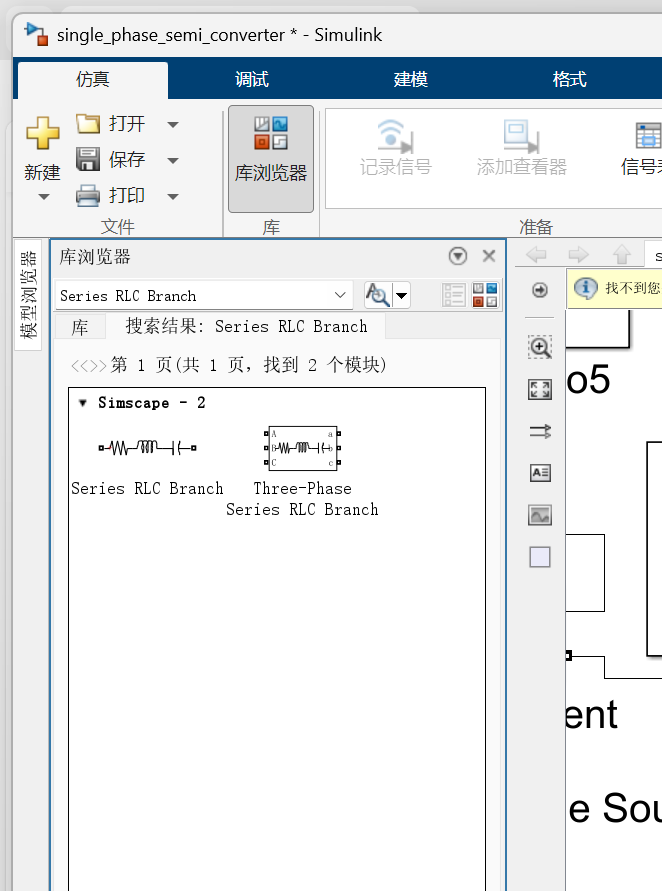Toggle the 库浏览器 Library Browser button

click(271, 159)
